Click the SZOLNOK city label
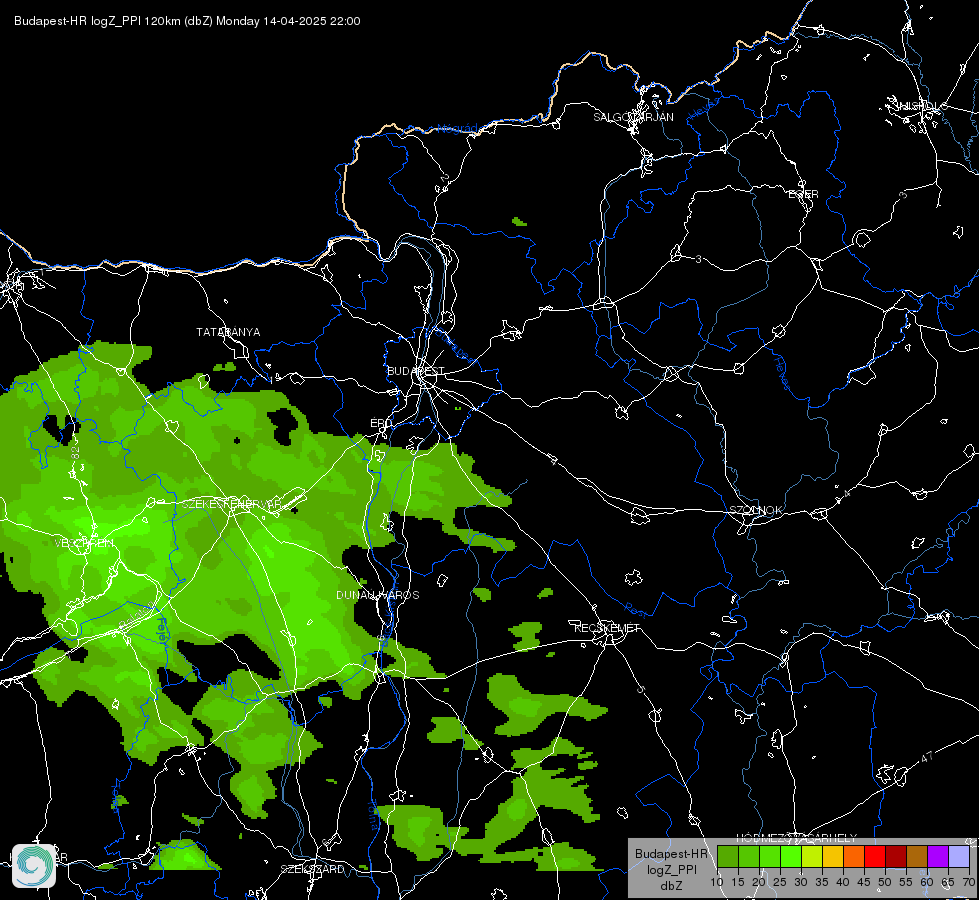Image resolution: width=979 pixels, height=900 pixels. tap(755, 510)
